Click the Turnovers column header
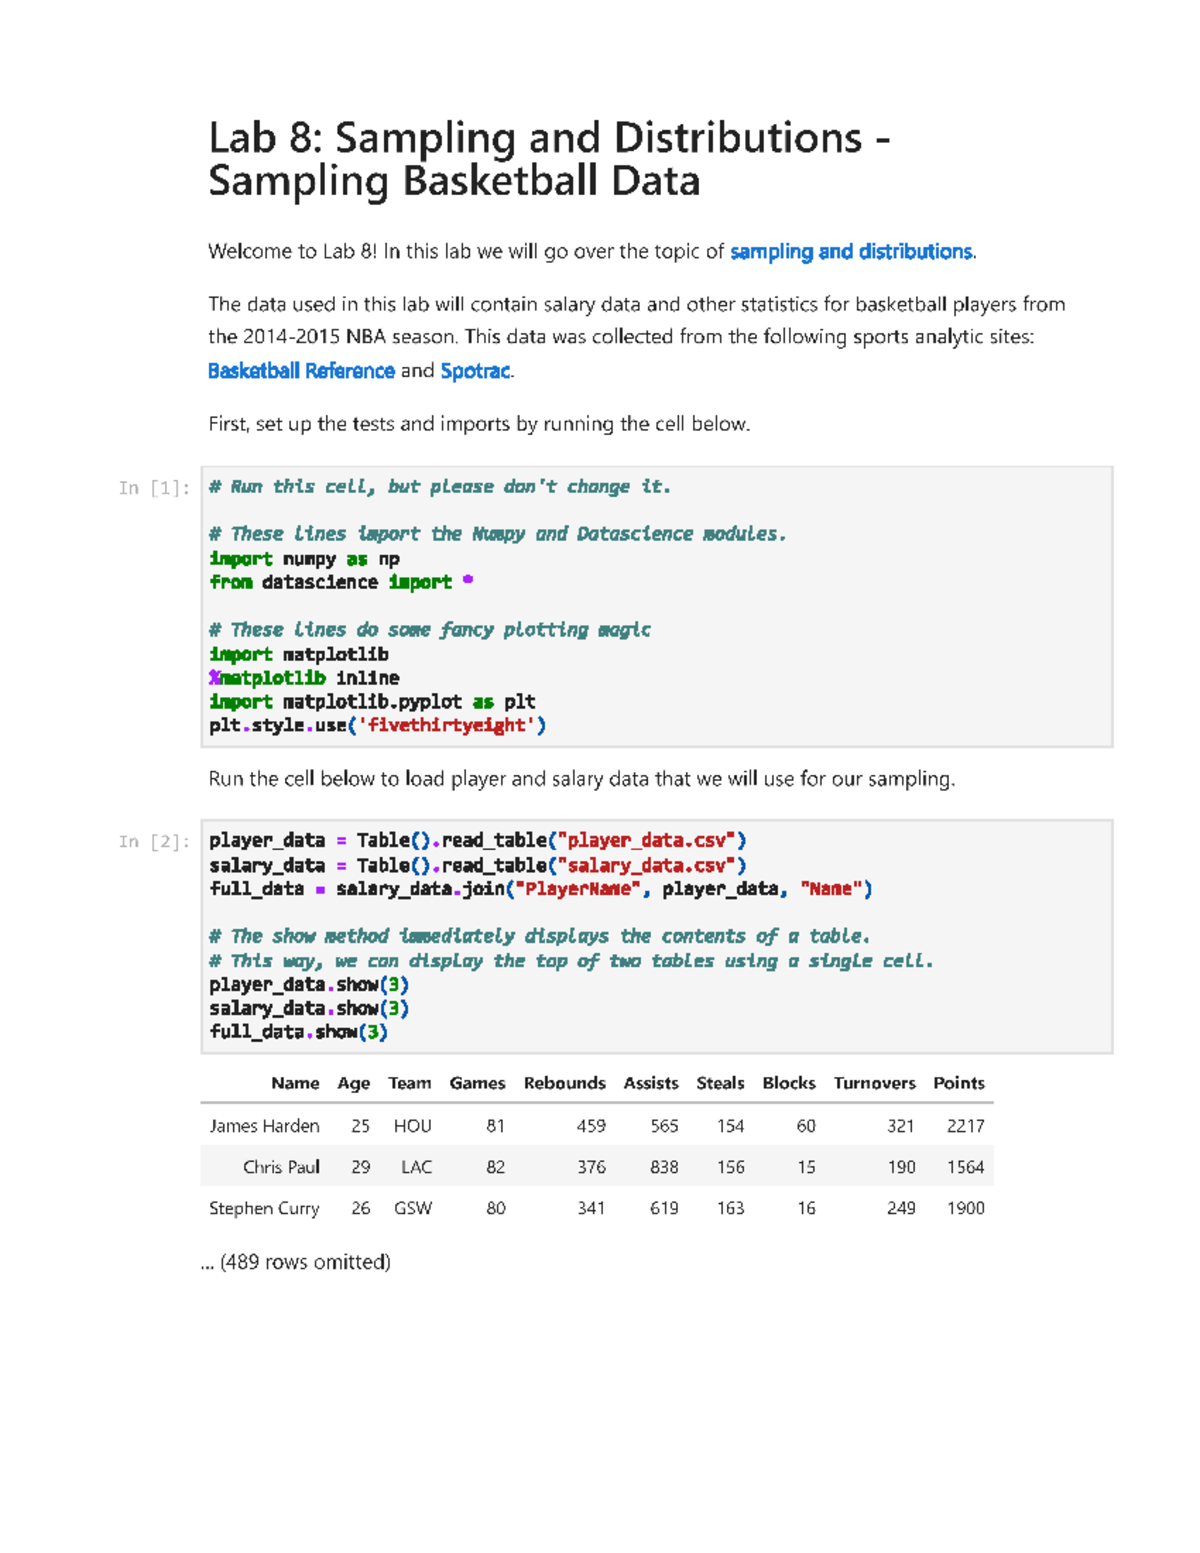This screenshot has height=1553, width=1200. click(x=874, y=1083)
